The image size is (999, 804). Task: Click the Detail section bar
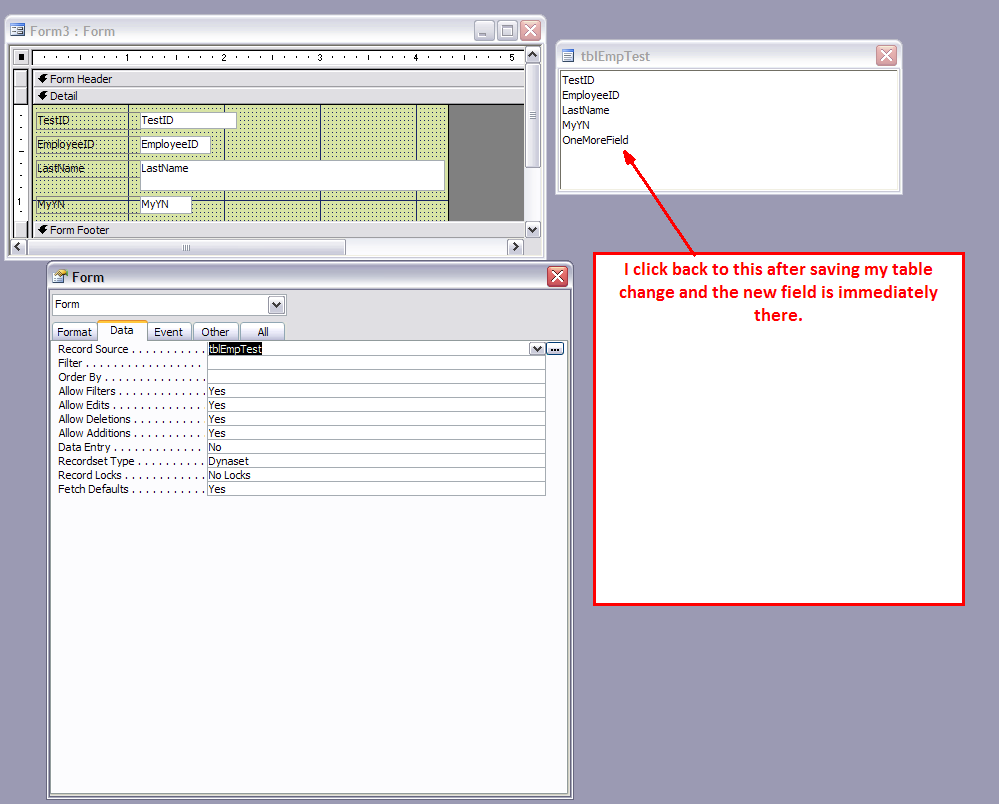click(278, 96)
